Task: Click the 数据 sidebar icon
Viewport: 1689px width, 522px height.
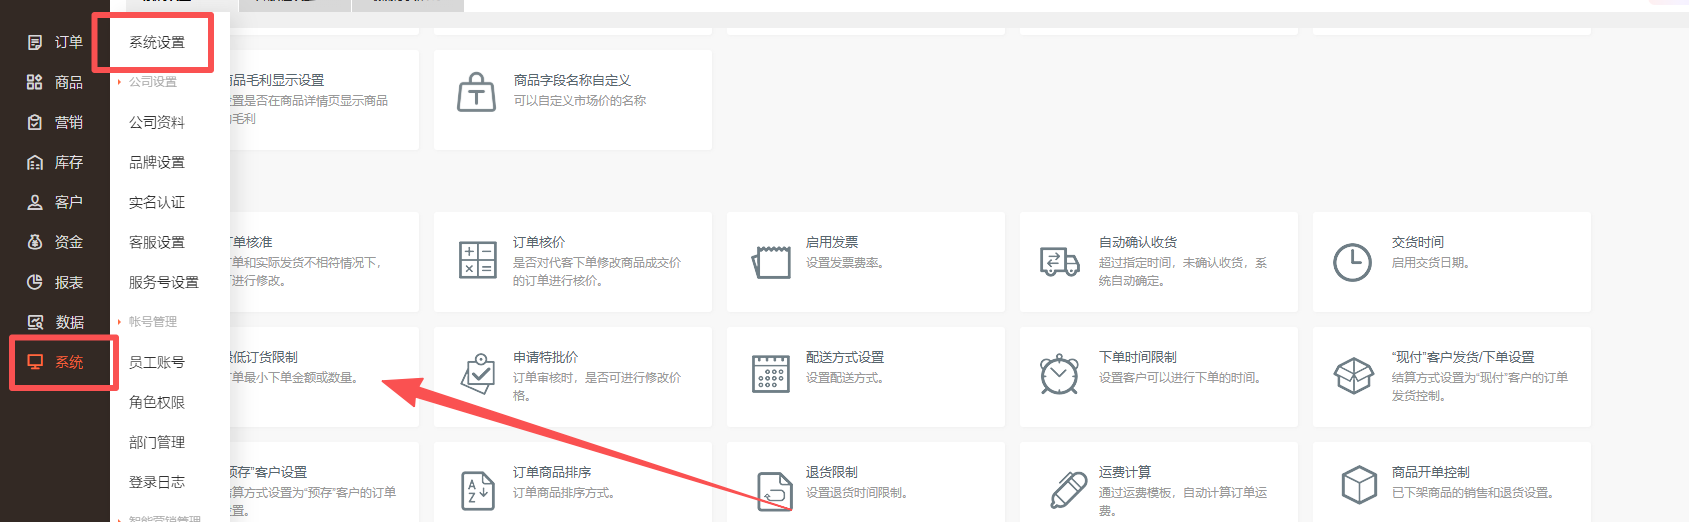Action: coord(35,322)
